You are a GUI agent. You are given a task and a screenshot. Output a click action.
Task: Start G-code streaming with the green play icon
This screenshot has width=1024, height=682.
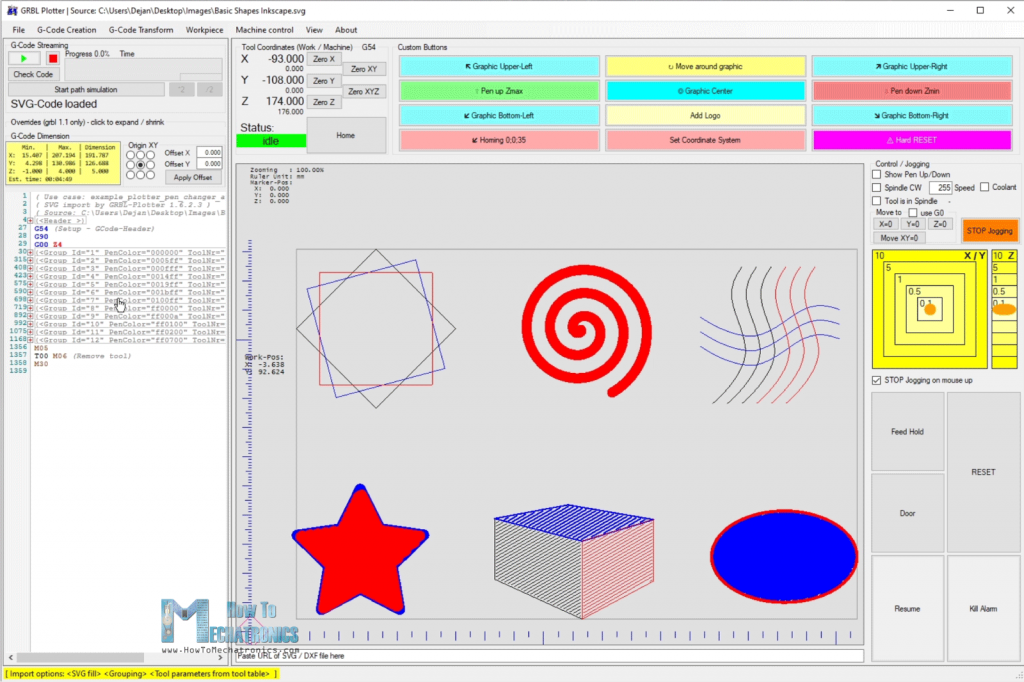click(24, 58)
